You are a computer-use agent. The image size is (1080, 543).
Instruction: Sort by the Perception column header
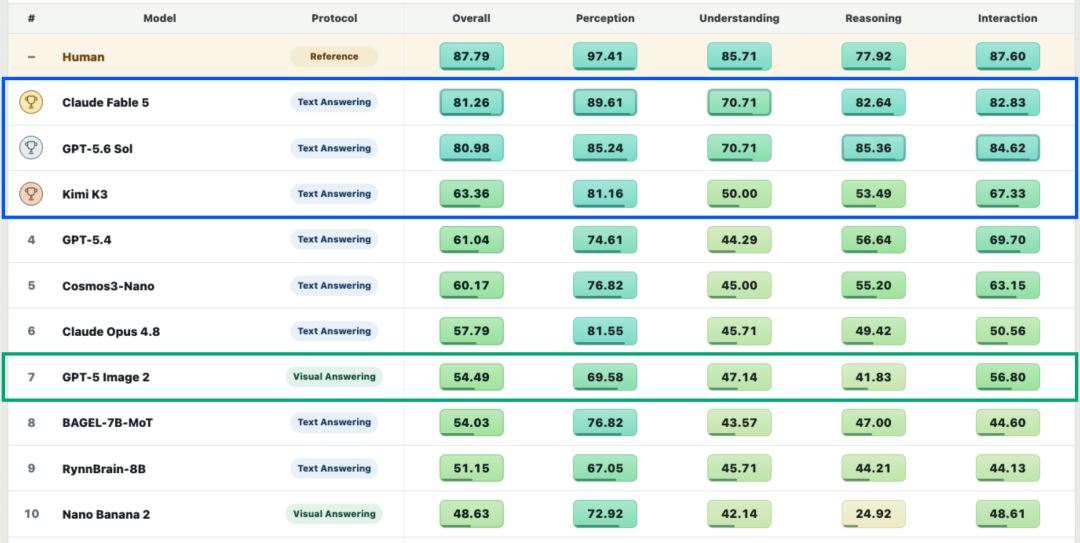(605, 19)
